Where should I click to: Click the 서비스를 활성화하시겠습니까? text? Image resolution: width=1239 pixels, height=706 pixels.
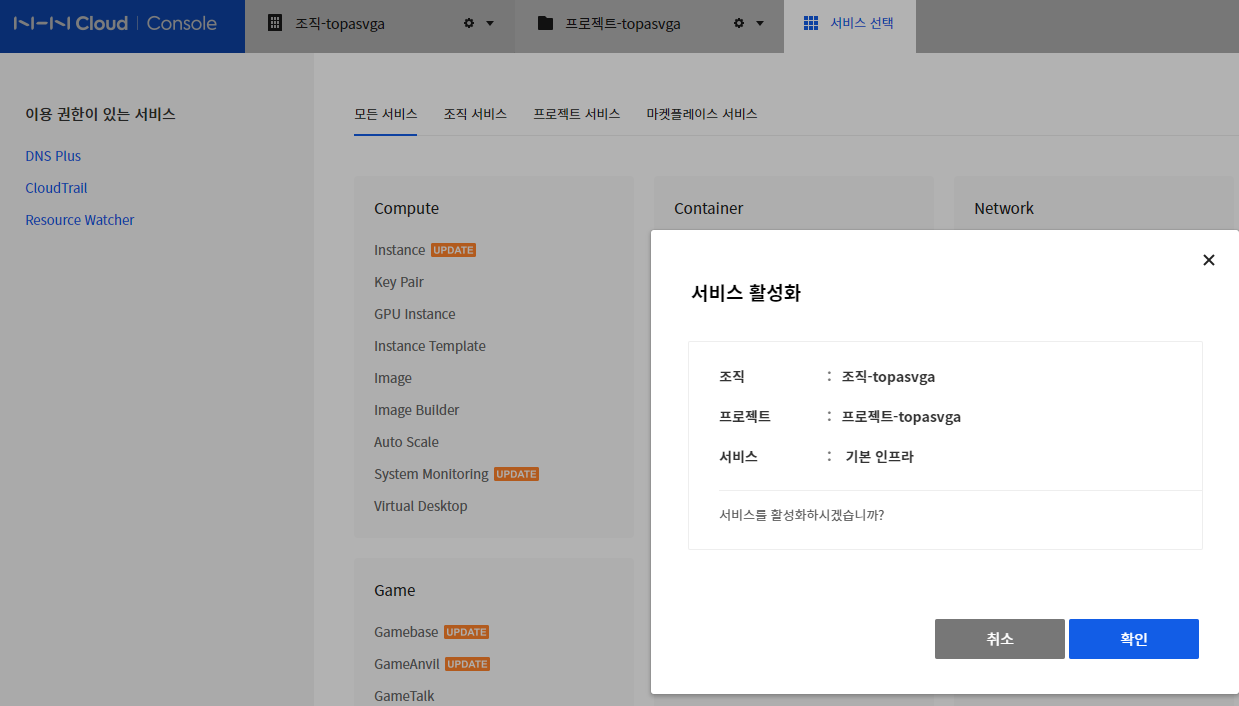801,516
